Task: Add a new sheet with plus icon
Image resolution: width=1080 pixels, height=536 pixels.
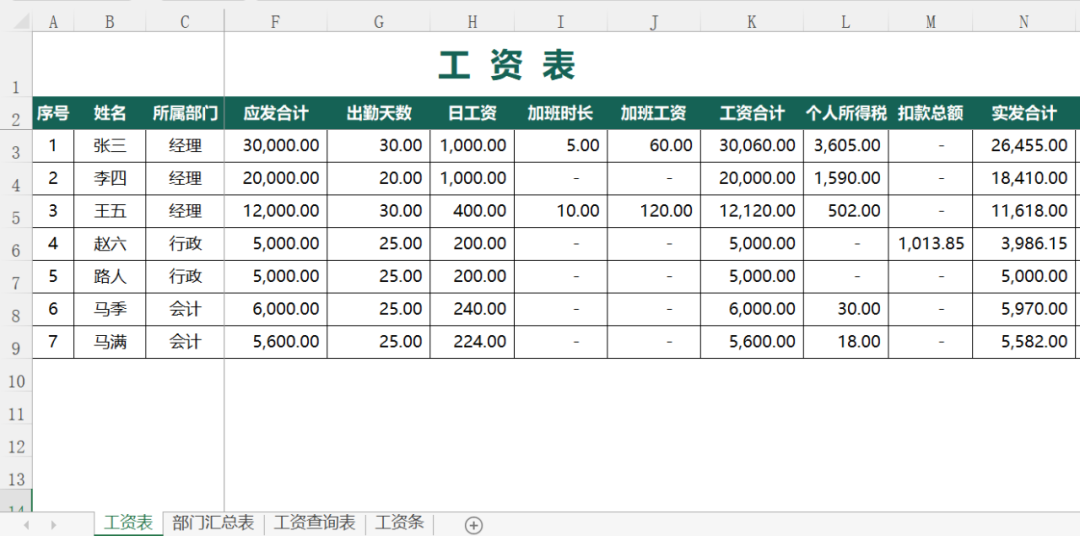Action: pyautogui.click(x=473, y=525)
